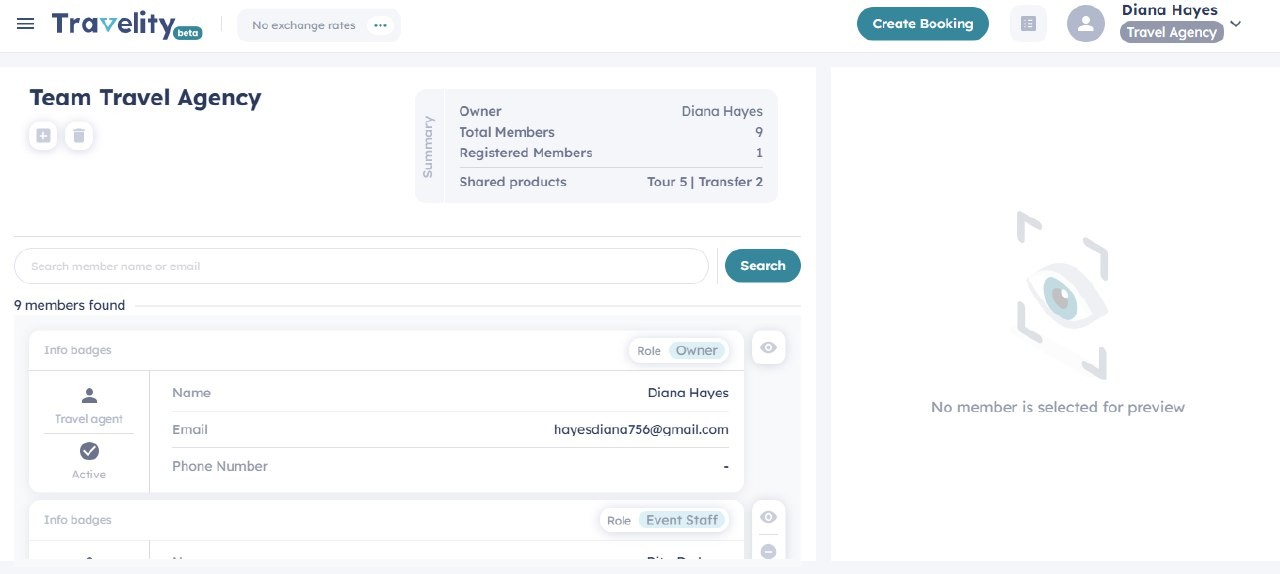The image size is (1280, 574).
Task: Remove the Event Staff member minus icon
Action: [768, 551]
